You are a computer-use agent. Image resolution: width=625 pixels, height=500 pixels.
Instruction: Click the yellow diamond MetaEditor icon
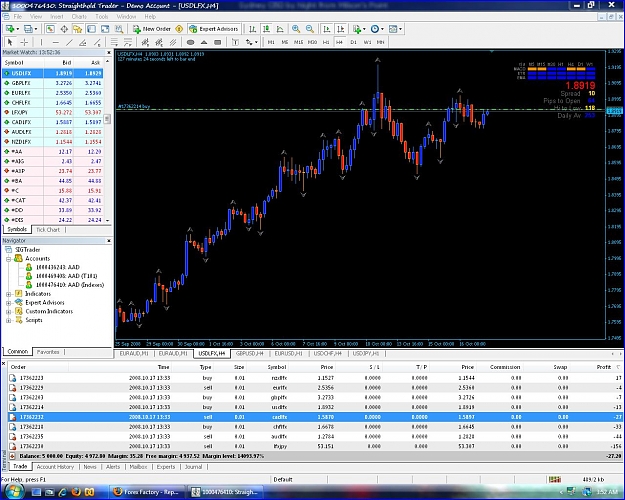[x=179, y=29]
